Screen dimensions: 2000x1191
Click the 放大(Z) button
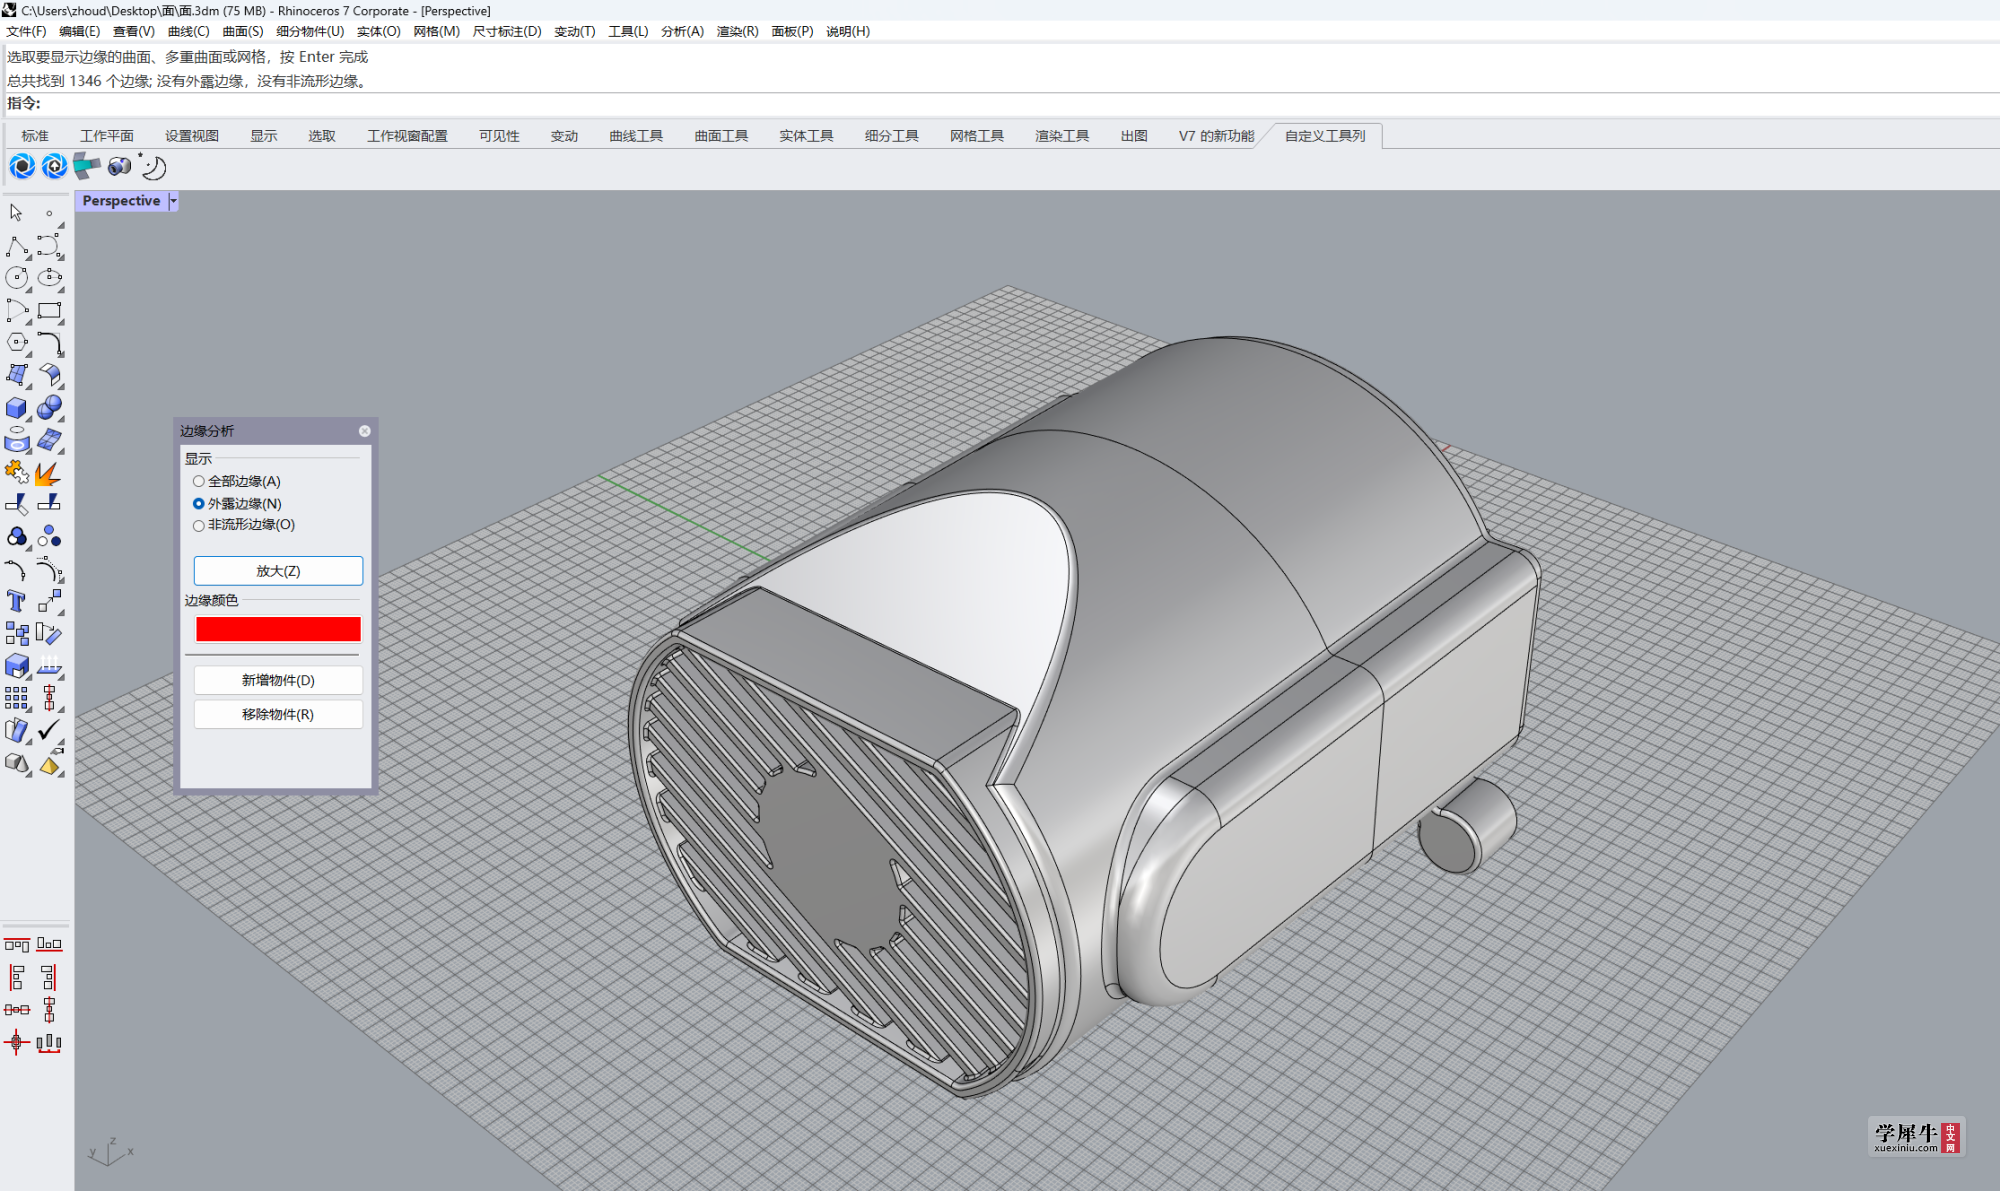tap(278, 571)
